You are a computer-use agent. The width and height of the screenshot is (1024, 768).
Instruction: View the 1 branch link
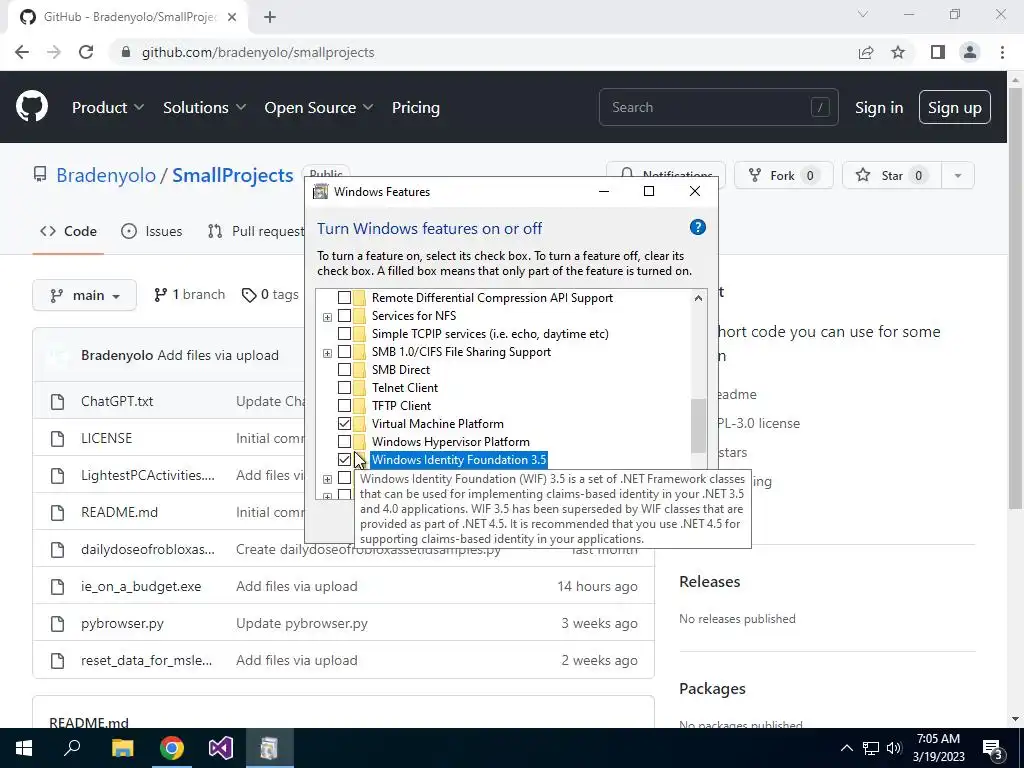189,295
